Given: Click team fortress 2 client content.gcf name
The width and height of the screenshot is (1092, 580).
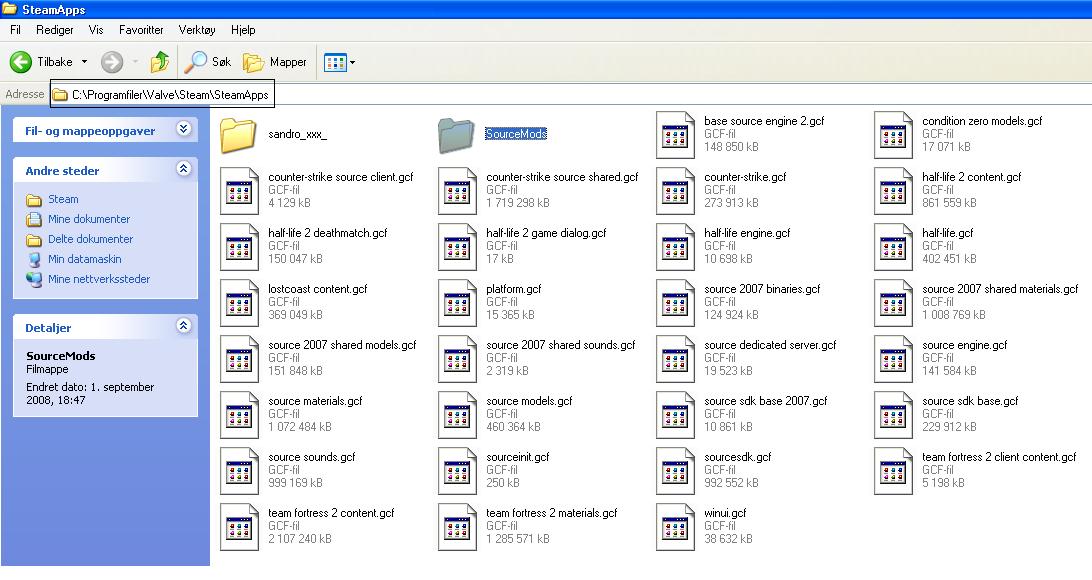Looking at the screenshot, I should [x=999, y=457].
